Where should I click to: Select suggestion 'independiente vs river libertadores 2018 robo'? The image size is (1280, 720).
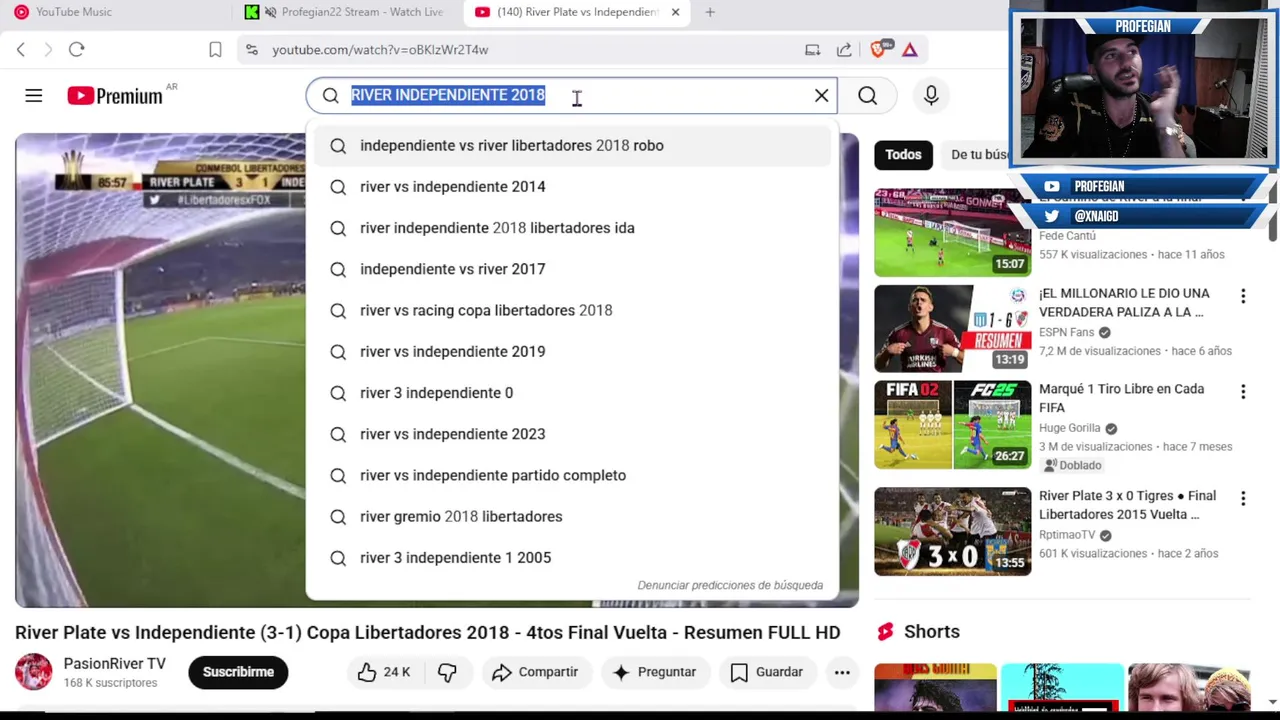coord(572,146)
